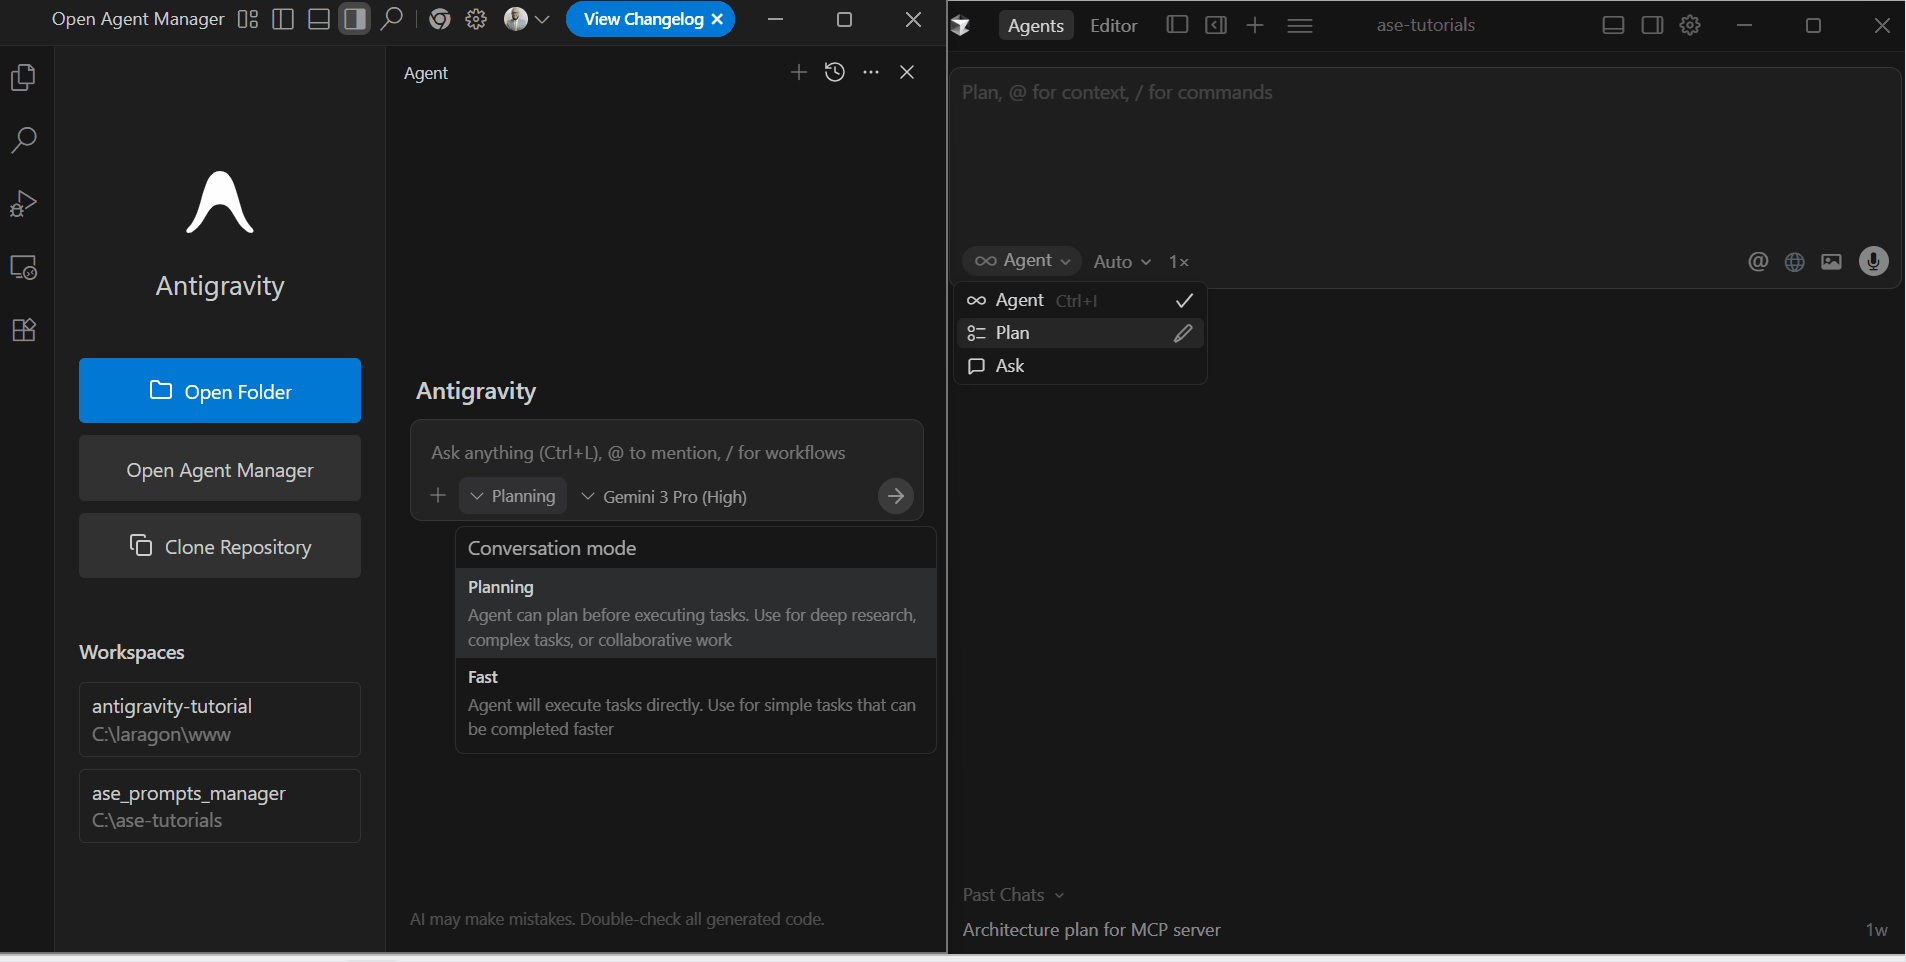This screenshot has width=1906, height=962.
Task: Toggle the primary sidebar in Antigravity's title bar
Action: click(283, 19)
